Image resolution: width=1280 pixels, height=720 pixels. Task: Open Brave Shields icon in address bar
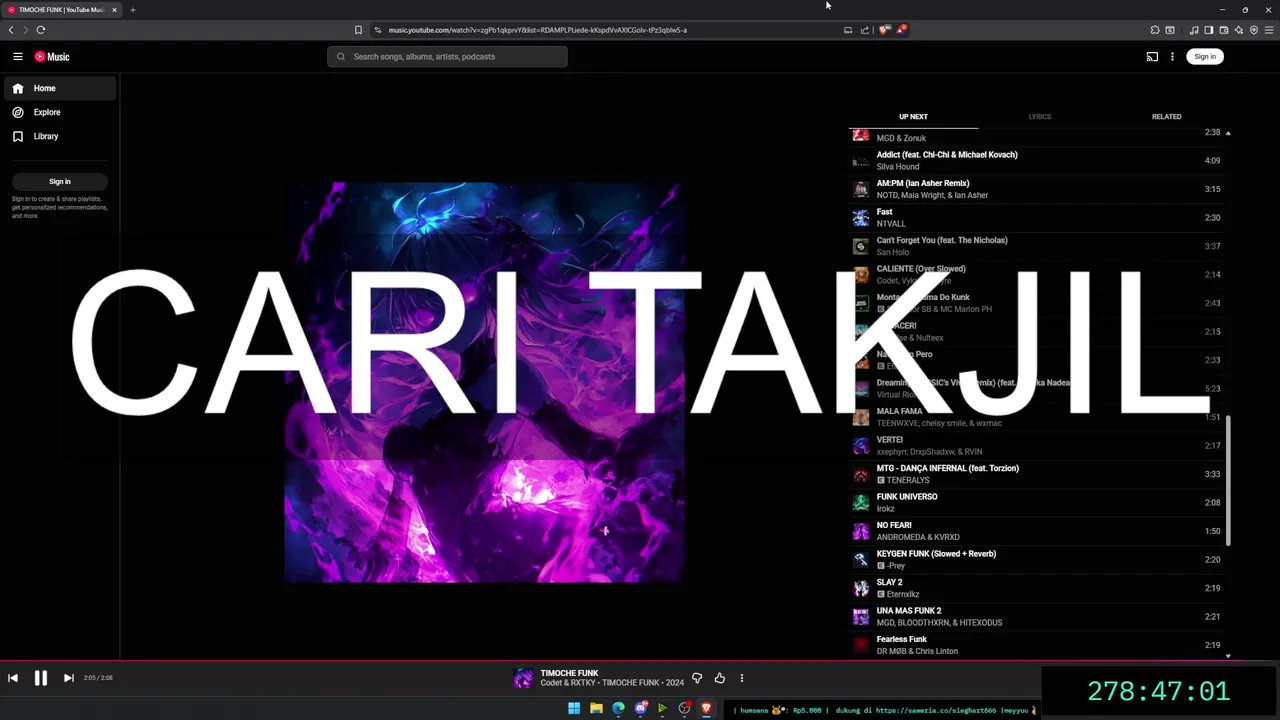[x=884, y=30]
